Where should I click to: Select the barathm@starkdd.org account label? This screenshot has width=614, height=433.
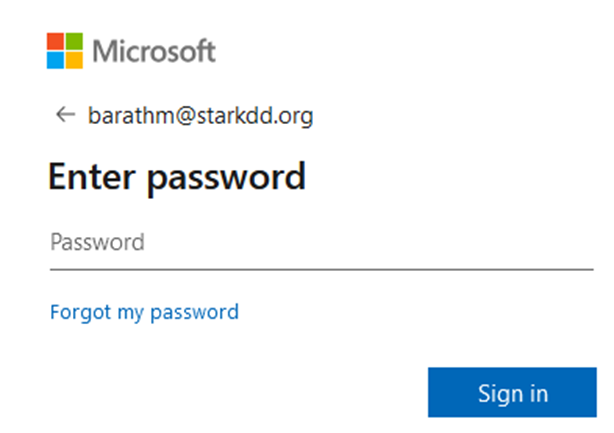(200, 115)
